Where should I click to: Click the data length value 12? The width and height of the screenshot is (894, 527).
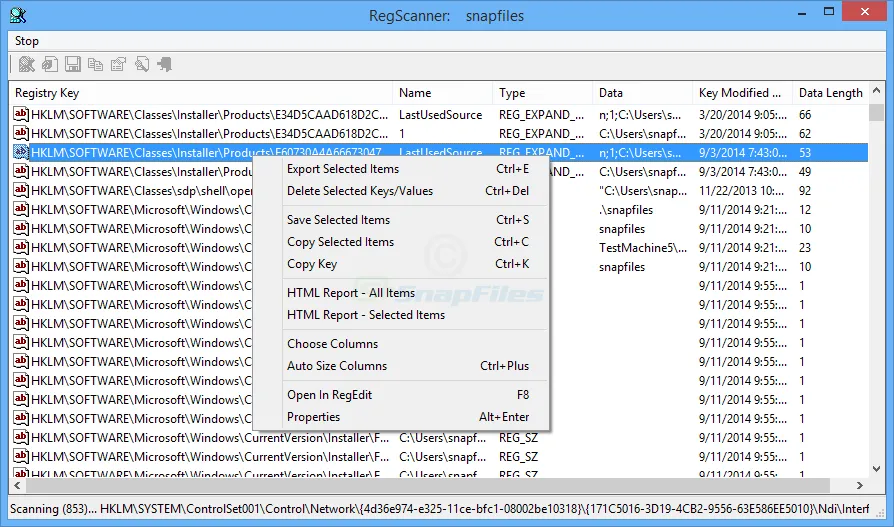click(x=805, y=210)
